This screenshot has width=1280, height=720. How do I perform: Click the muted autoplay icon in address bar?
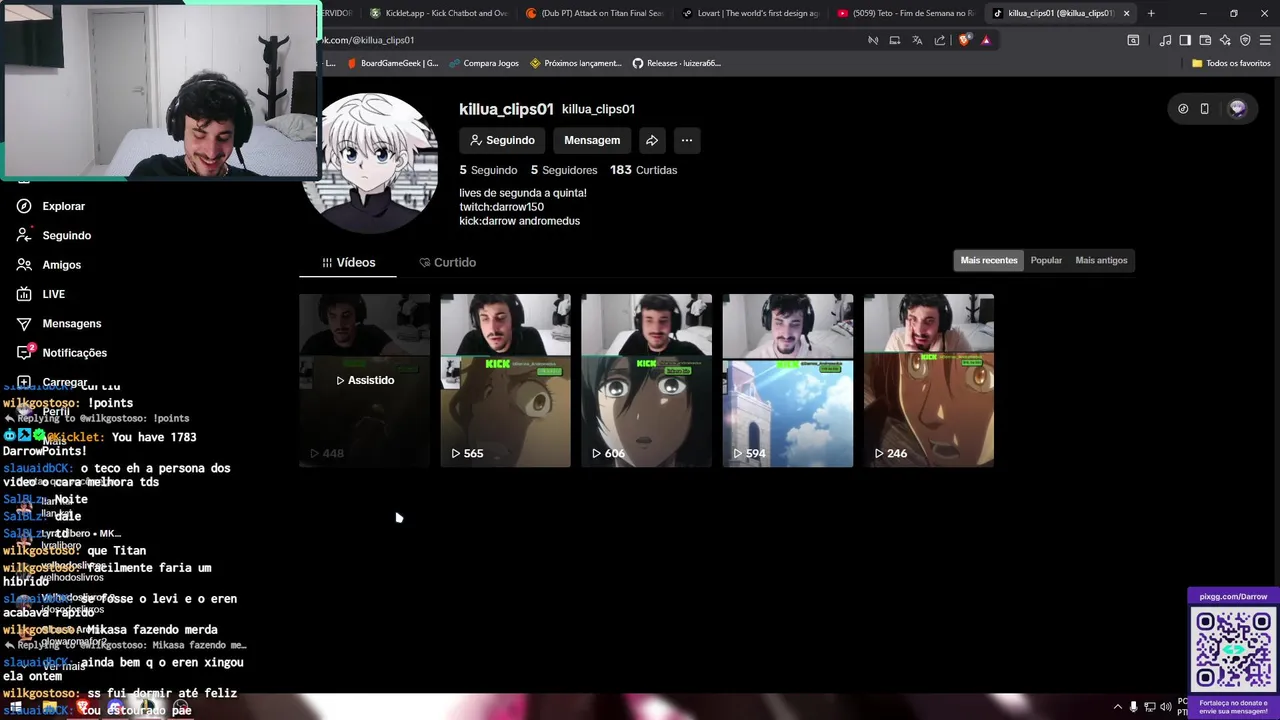(873, 40)
